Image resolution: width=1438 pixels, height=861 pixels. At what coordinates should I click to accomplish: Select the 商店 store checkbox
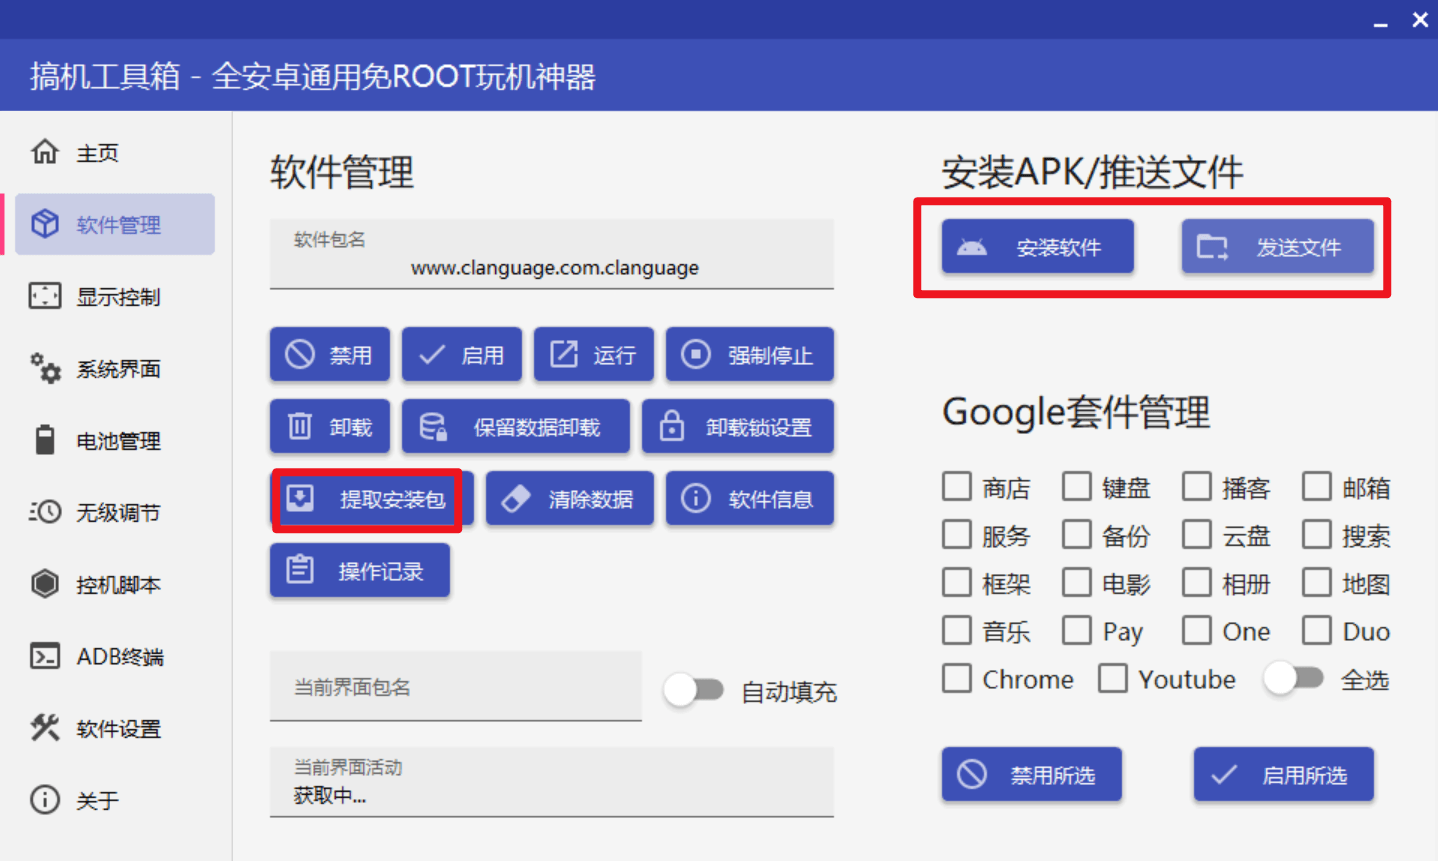coord(956,486)
